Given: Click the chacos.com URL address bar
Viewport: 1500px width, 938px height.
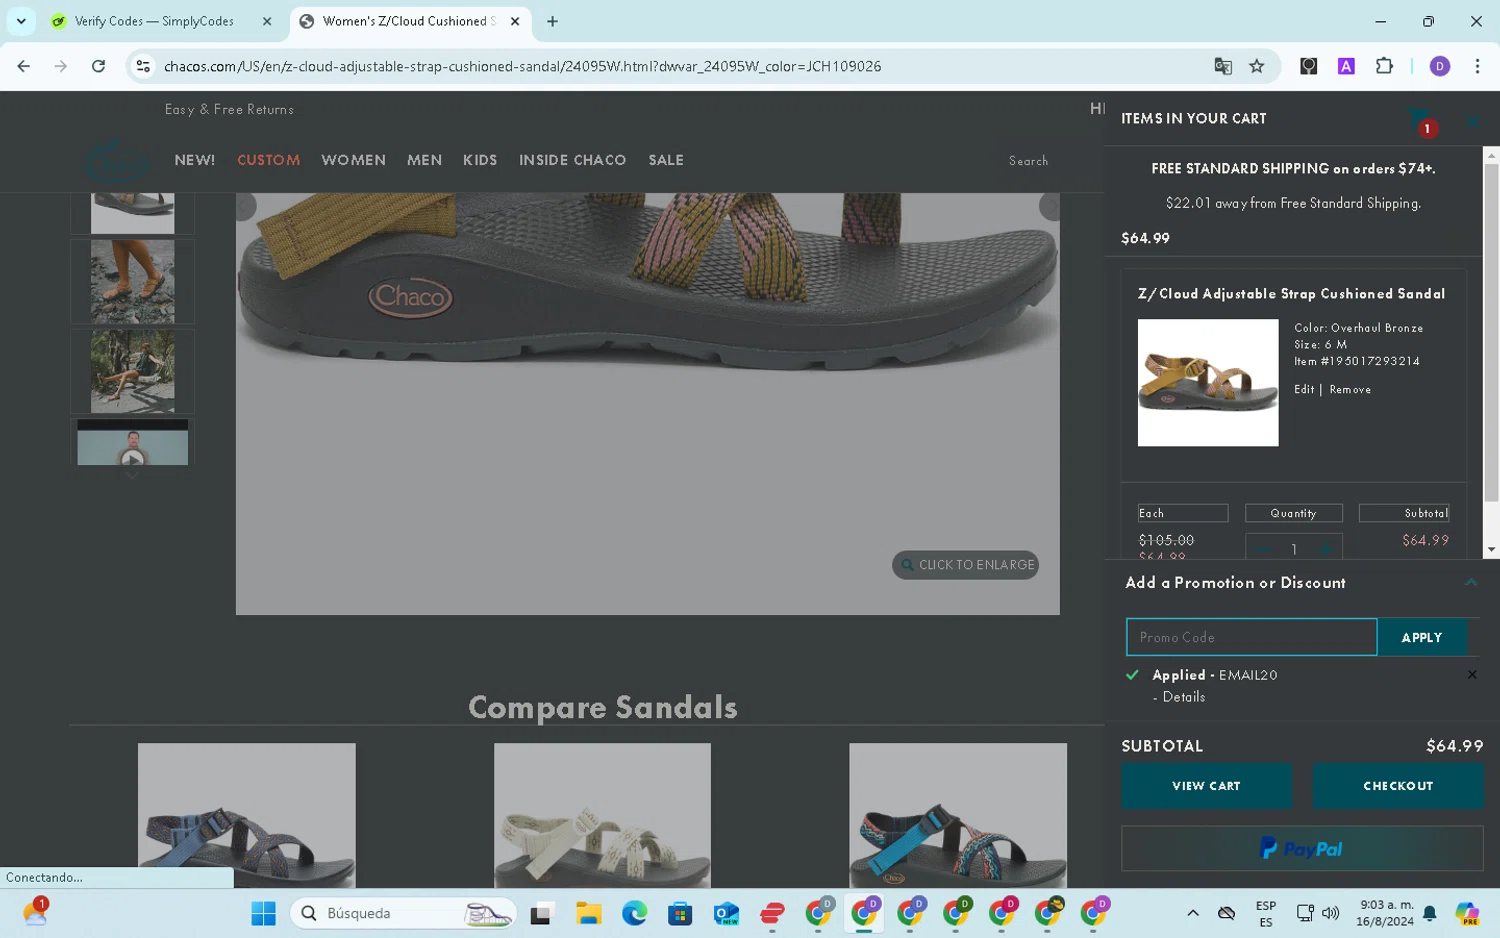Looking at the screenshot, I should pyautogui.click(x=522, y=66).
